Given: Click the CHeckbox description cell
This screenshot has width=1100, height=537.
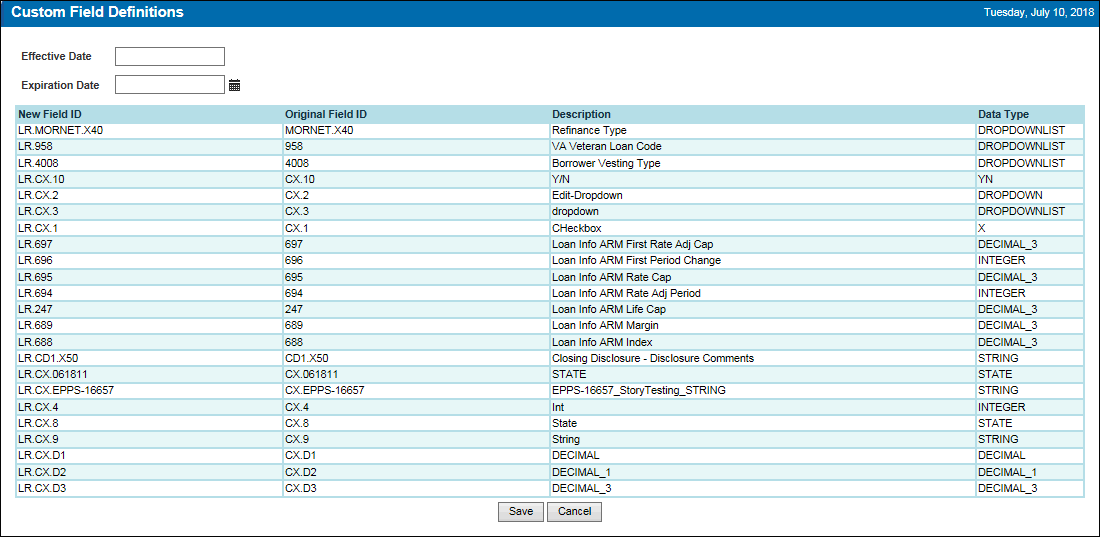Looking at the screenshot, I should click(x=763, y=228).
